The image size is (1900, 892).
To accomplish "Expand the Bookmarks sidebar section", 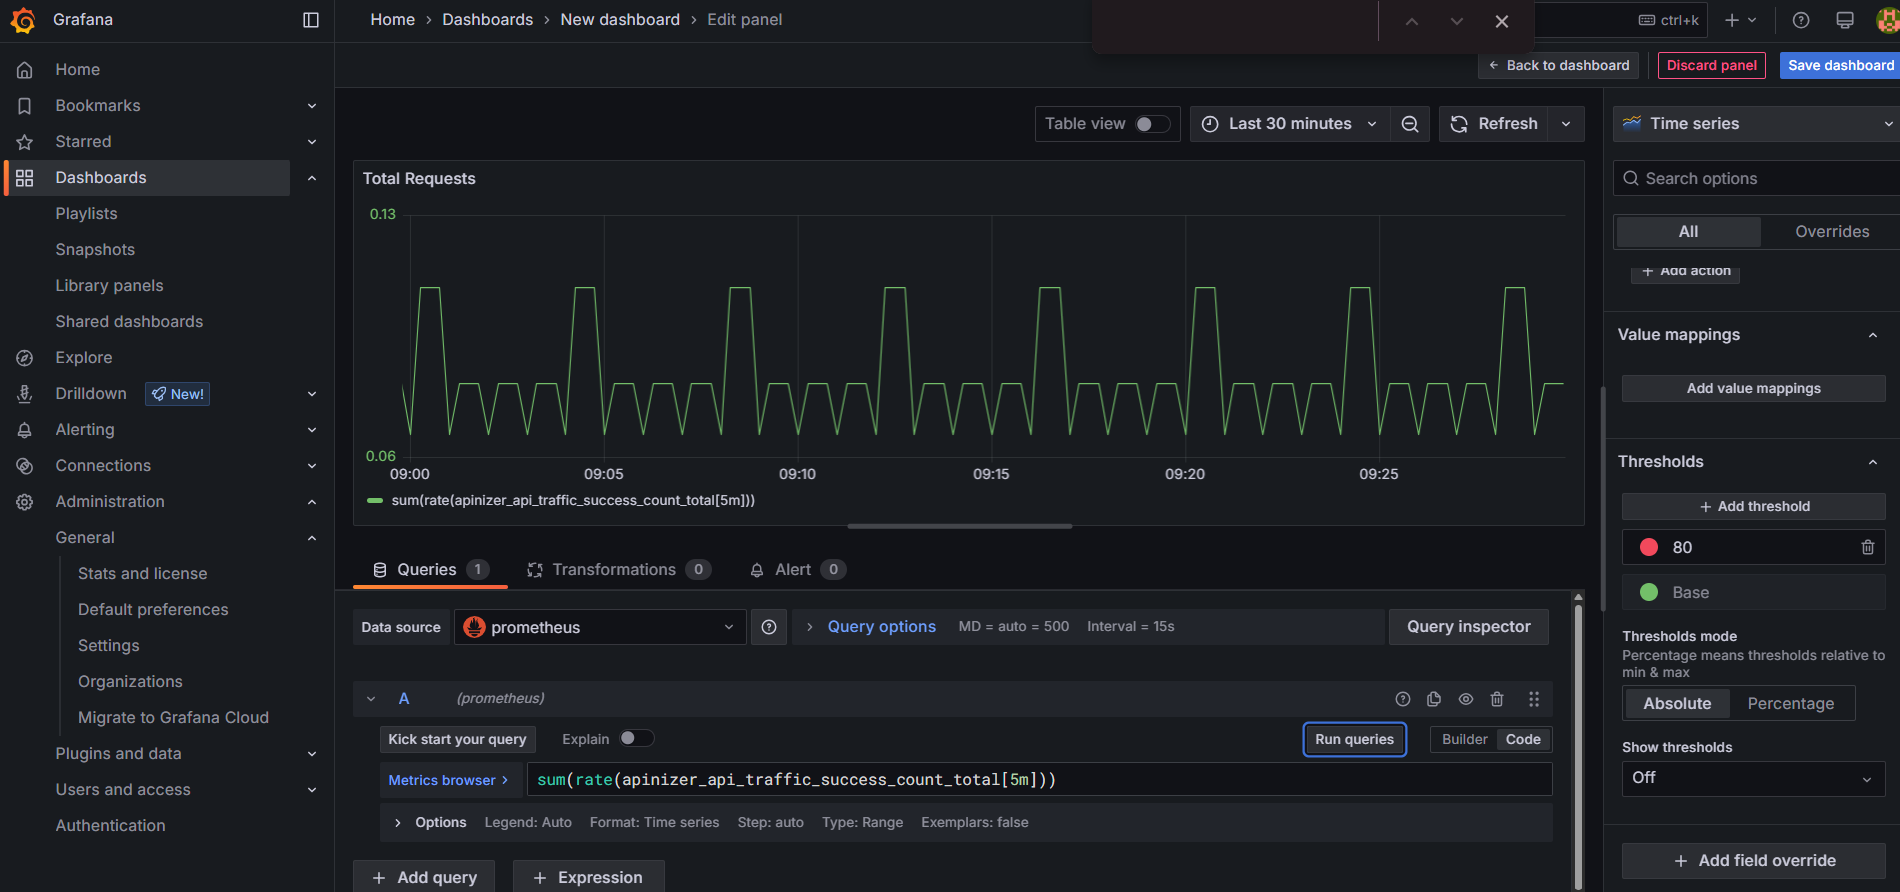I will coord(312,106).
